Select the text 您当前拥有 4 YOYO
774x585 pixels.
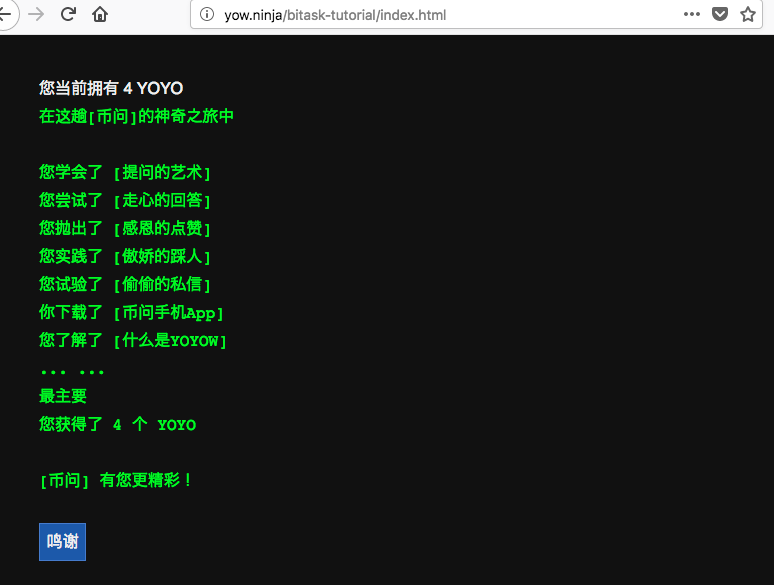click(x=111, y=88)
